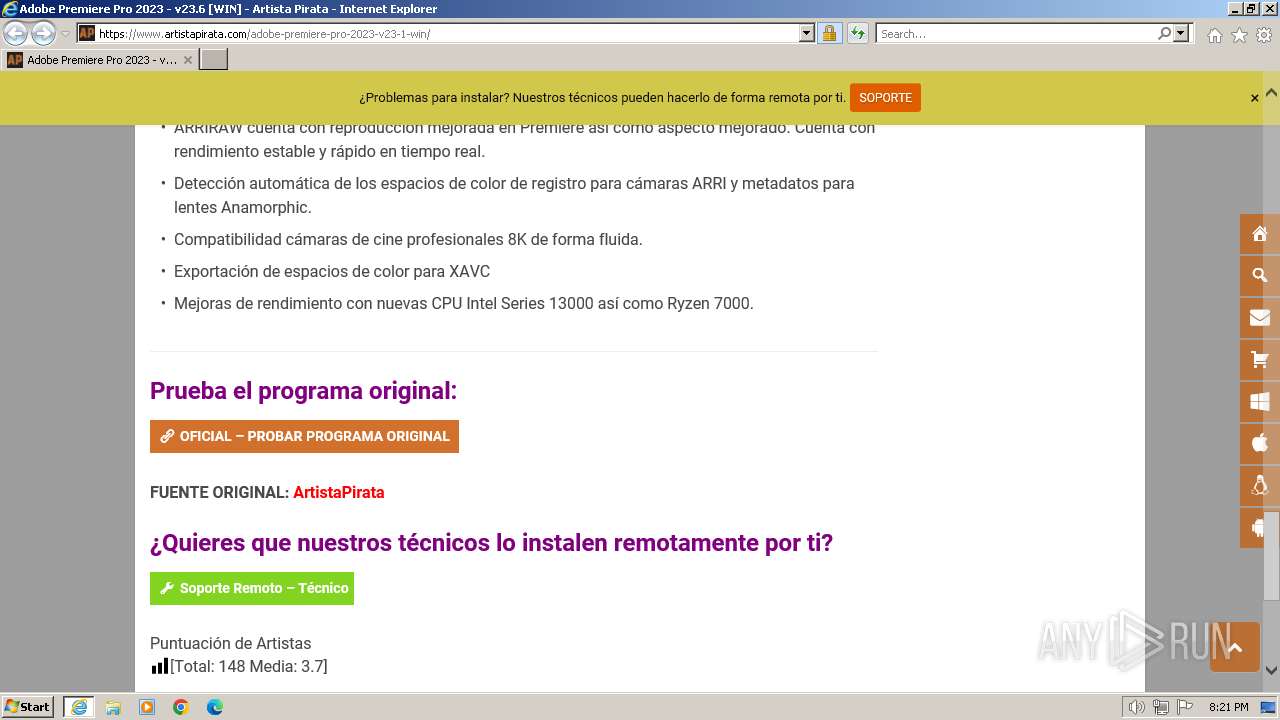Click the browser Back arrow button
Image resolution: width=1280 pixels, height=720 pixels.
15,33
